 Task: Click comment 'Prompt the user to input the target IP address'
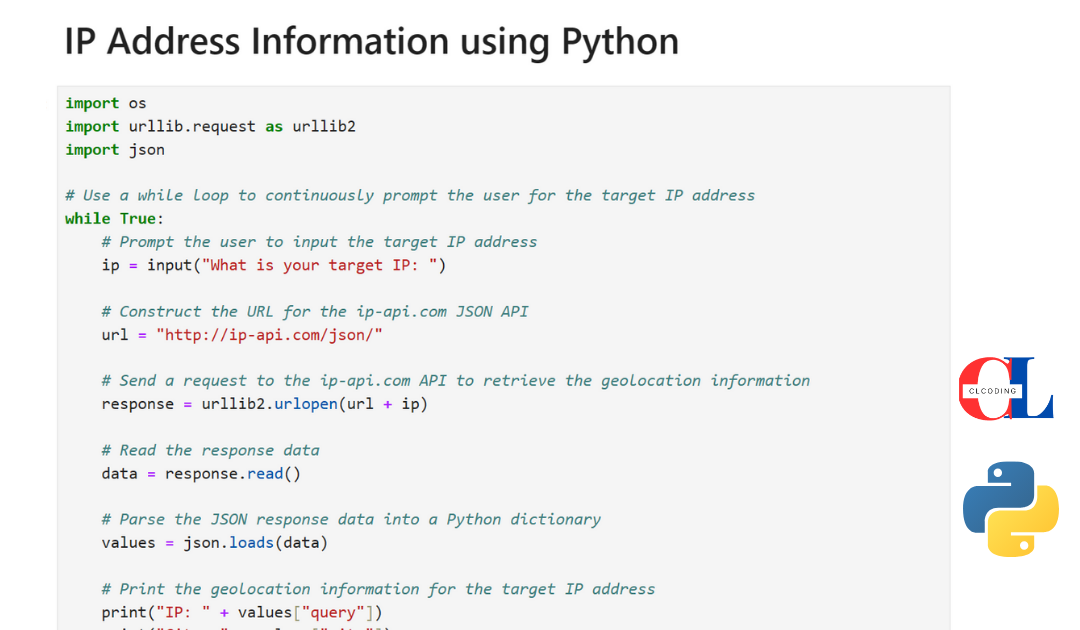tap(319, 242)
